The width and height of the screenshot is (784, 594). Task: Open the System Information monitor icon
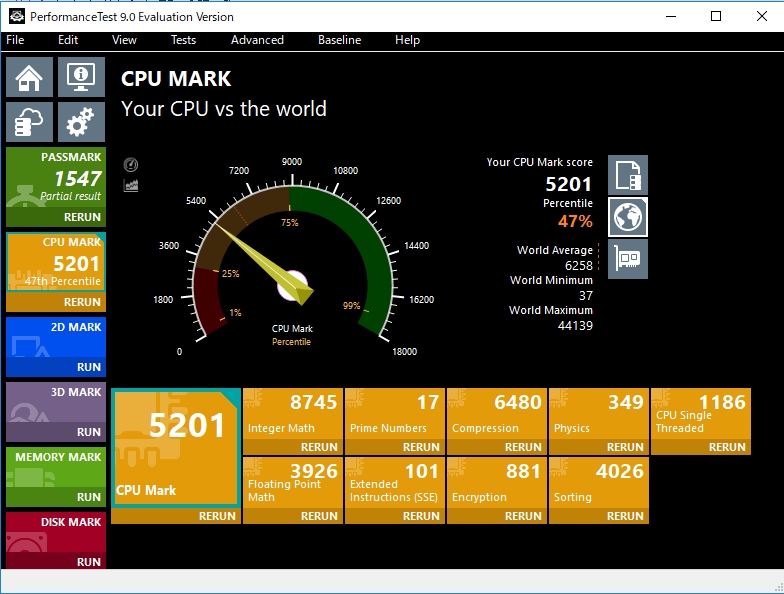click(x=81, y=77)
